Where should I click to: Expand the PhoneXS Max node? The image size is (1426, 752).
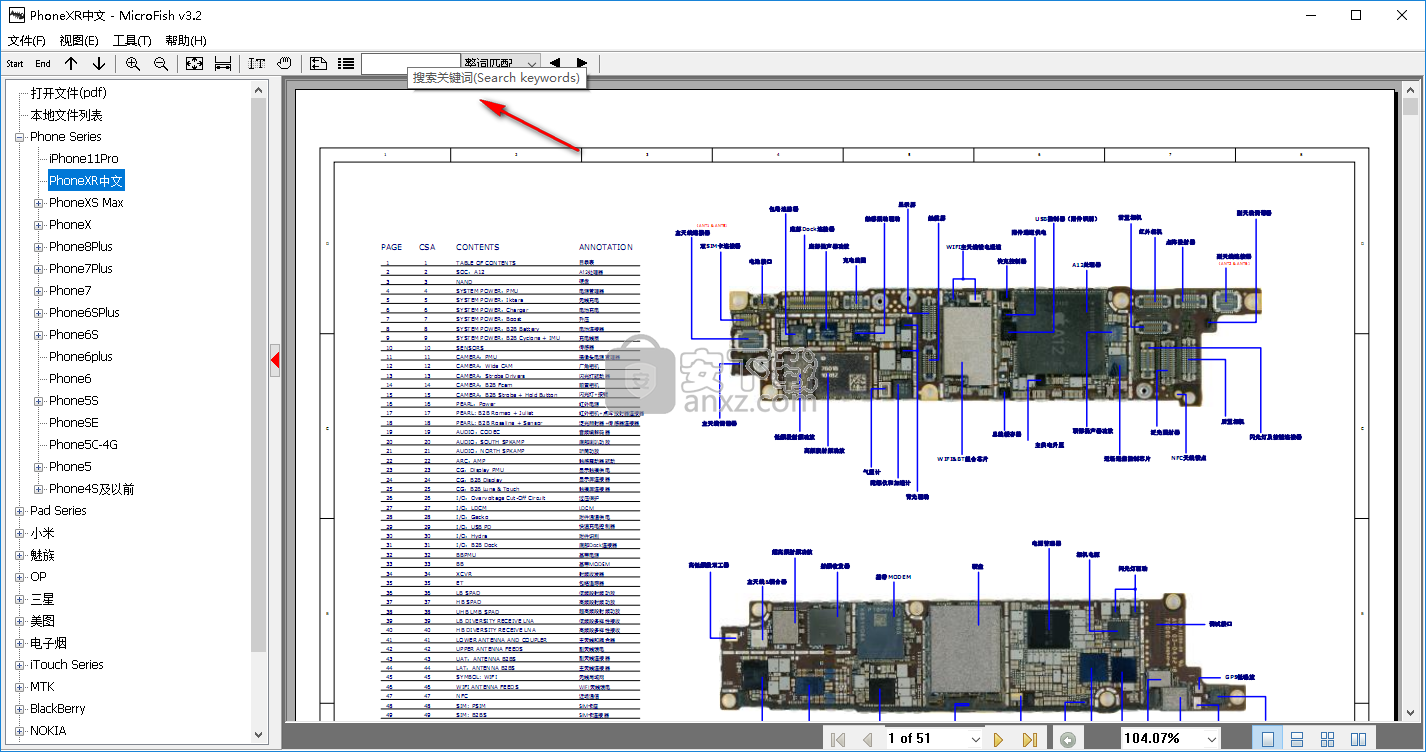coord(39,203)
